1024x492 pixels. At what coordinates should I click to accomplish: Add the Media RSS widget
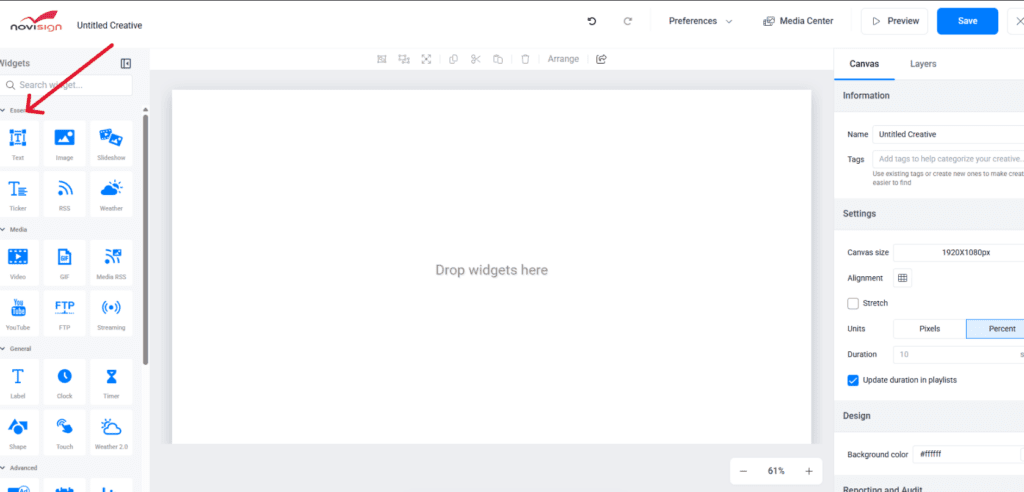111,263
